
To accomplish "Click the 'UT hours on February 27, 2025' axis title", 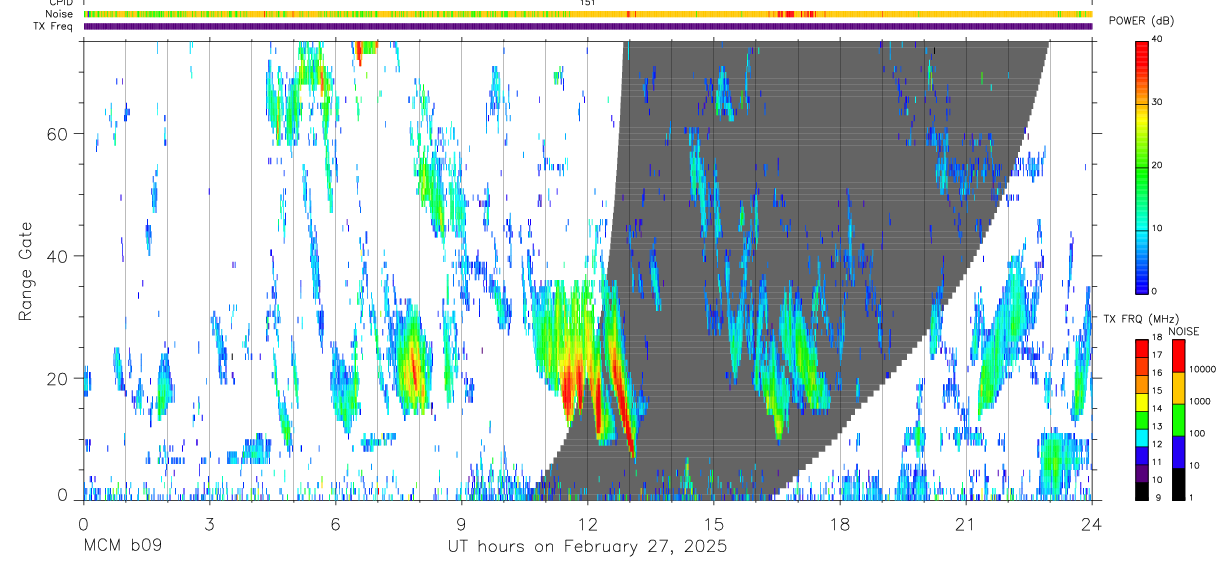I will click(x=587, y=547).
